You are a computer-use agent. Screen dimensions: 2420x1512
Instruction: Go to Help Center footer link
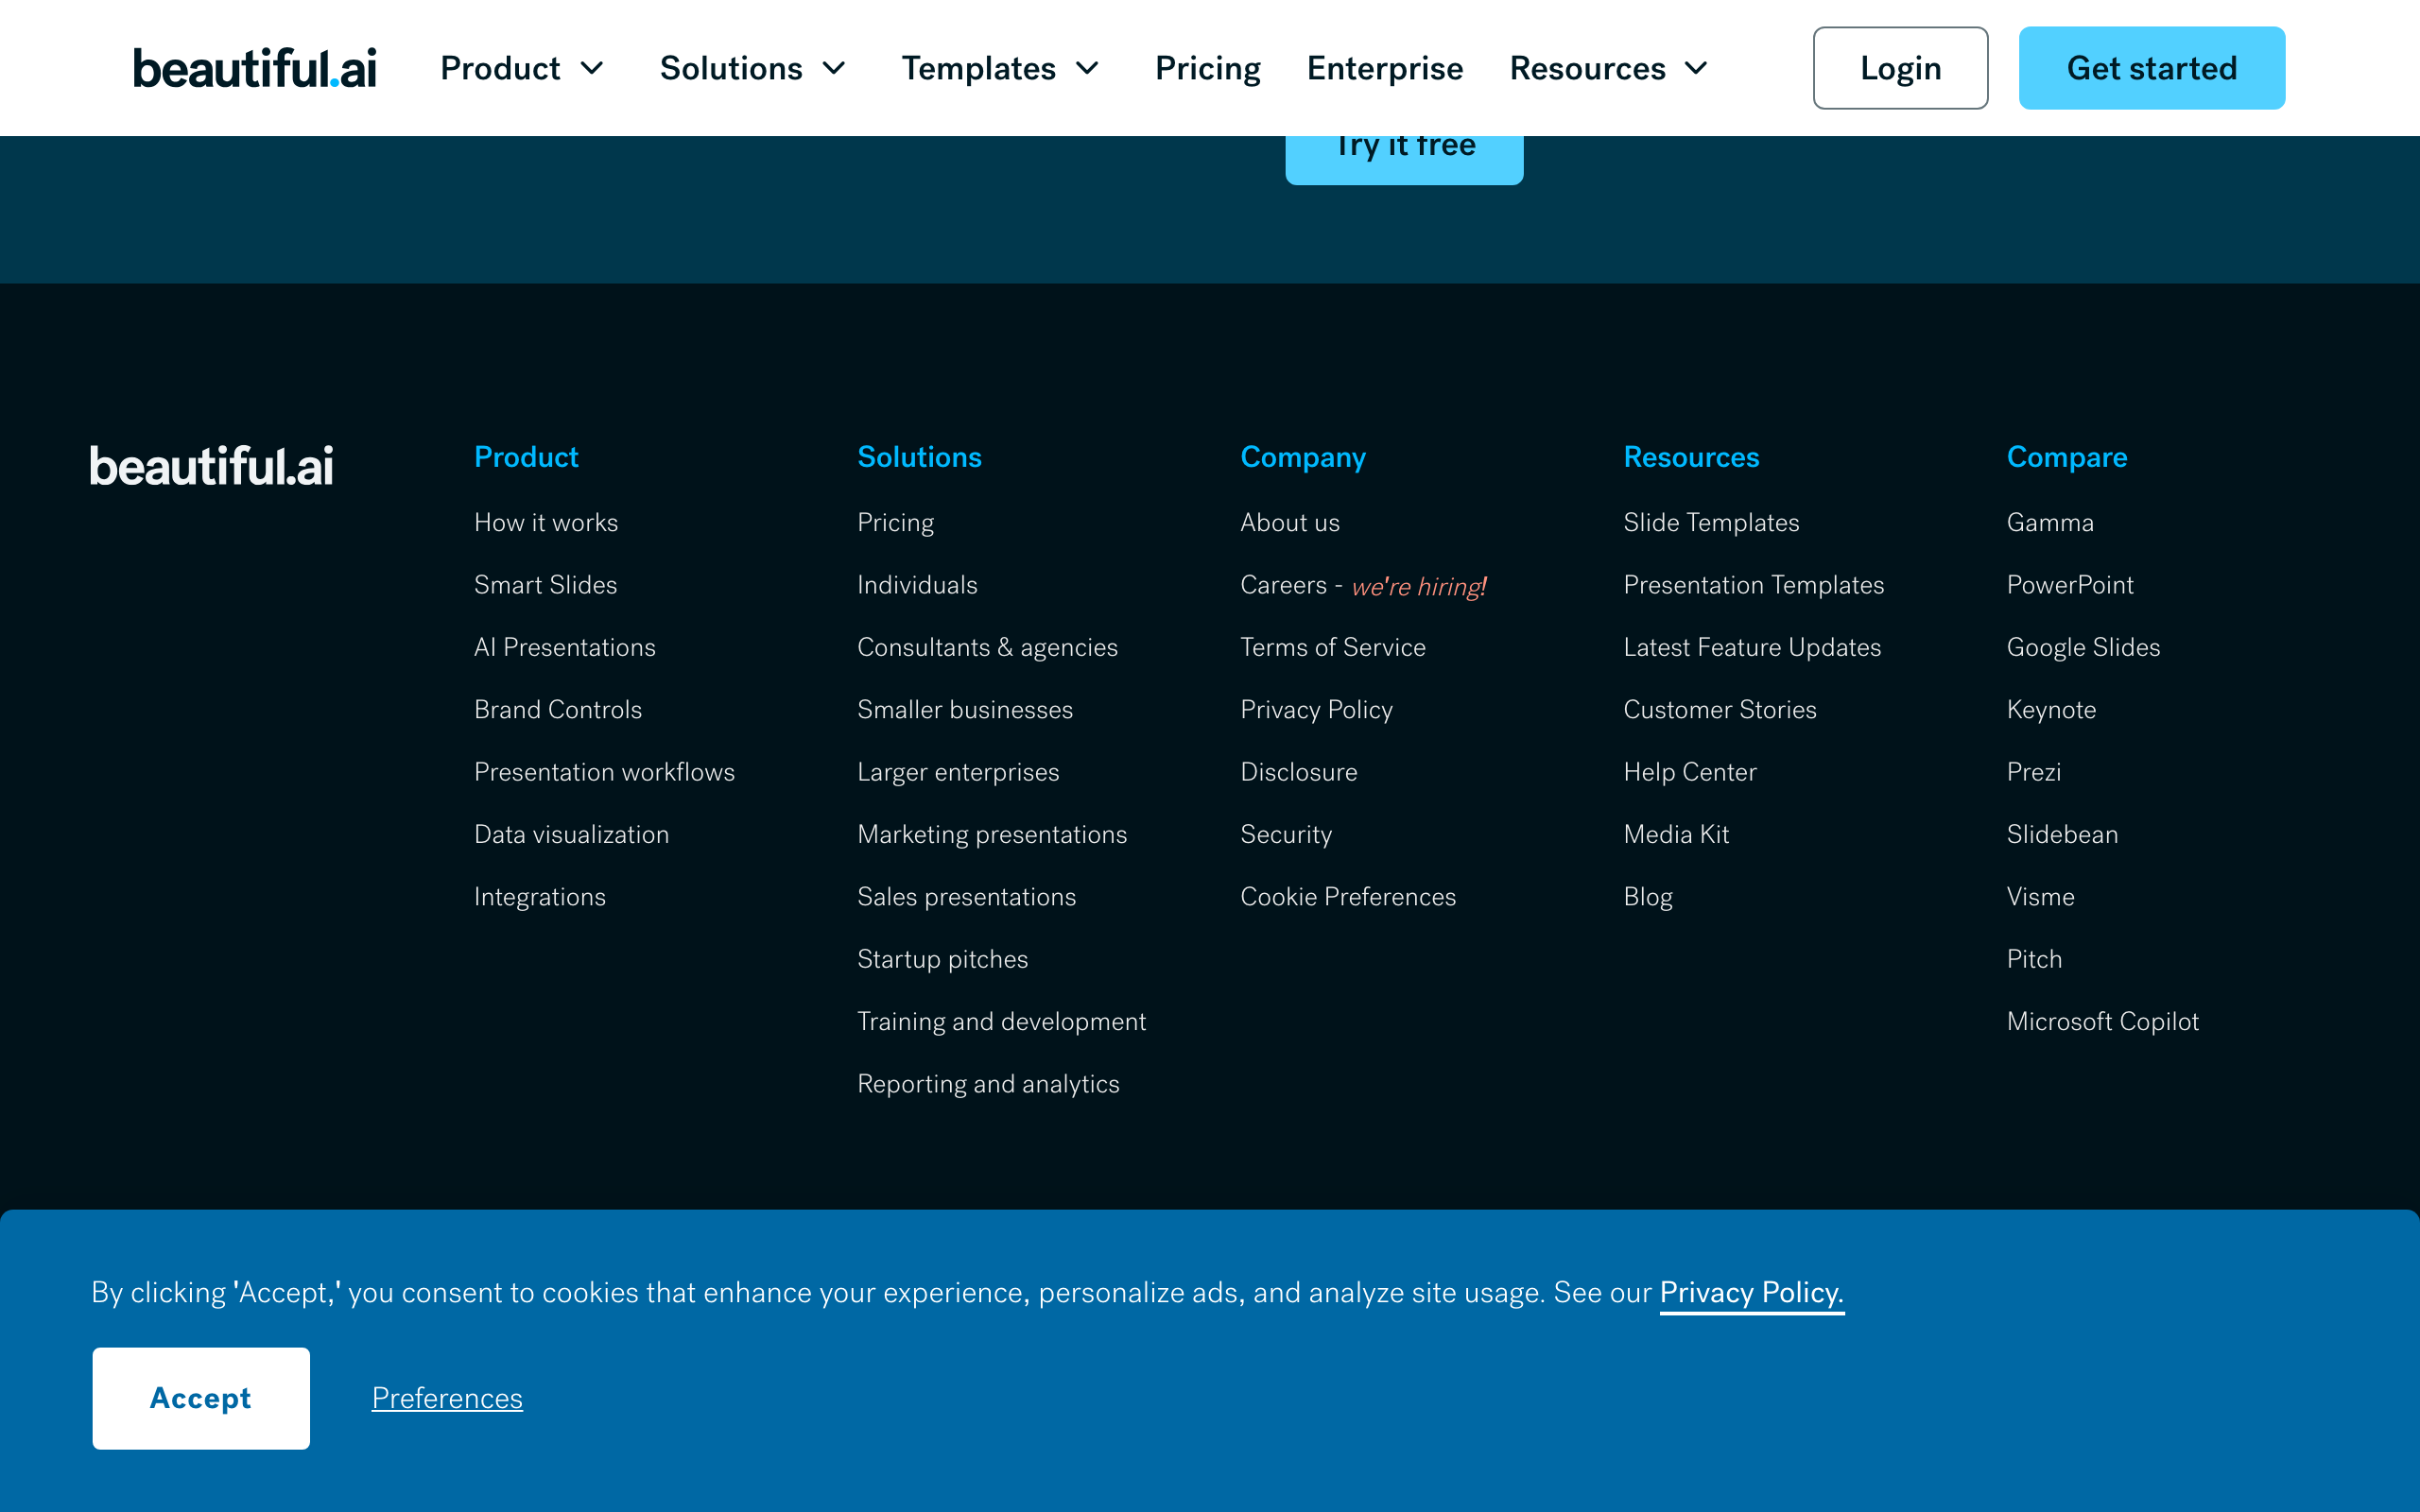coord(1689,772)
